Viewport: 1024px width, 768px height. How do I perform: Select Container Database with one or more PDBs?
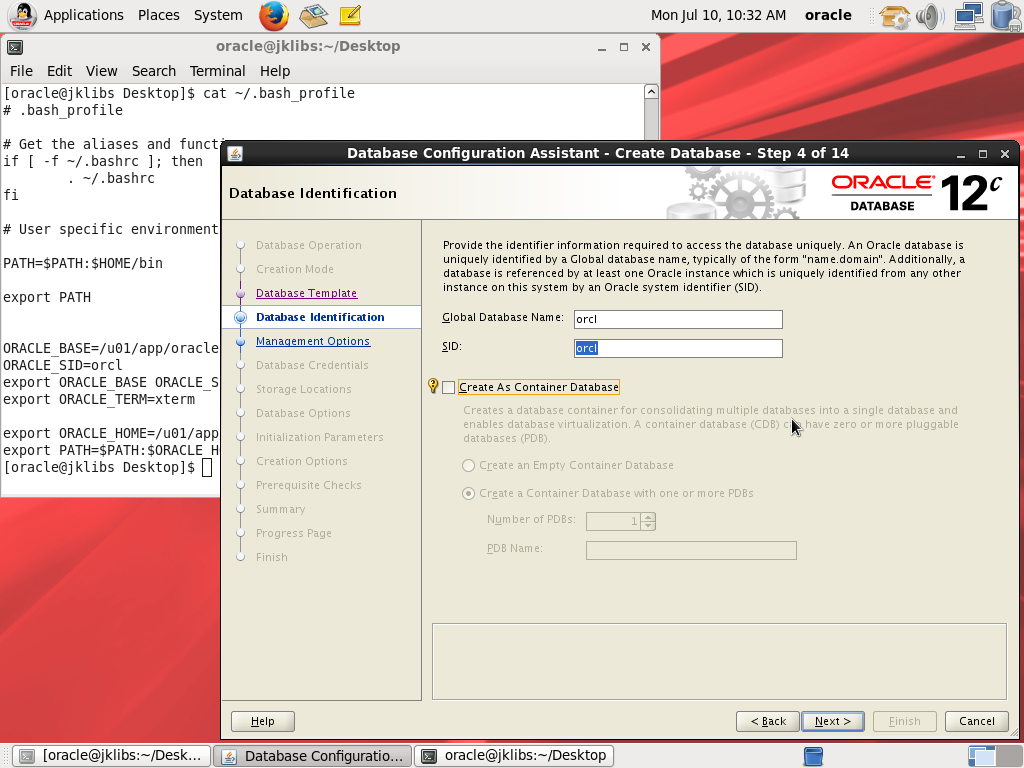click(469, 494)
